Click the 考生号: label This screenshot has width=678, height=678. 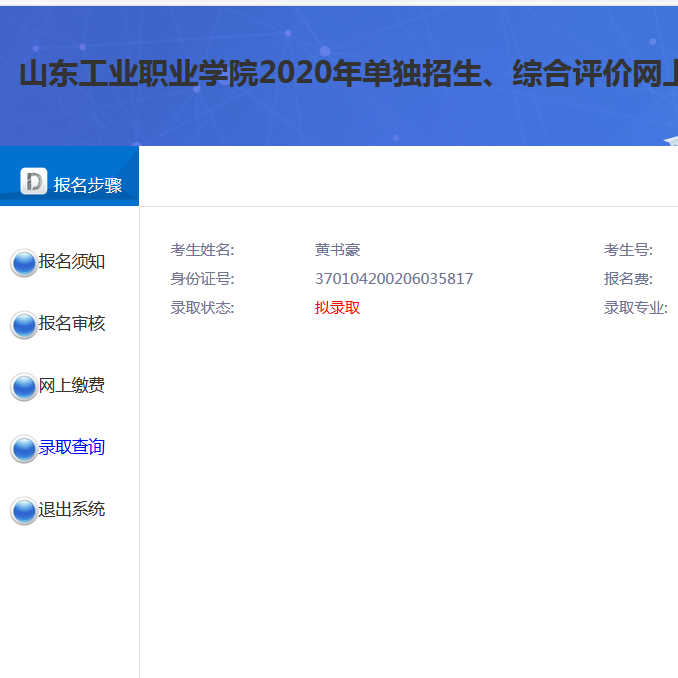tap(628, 250)
